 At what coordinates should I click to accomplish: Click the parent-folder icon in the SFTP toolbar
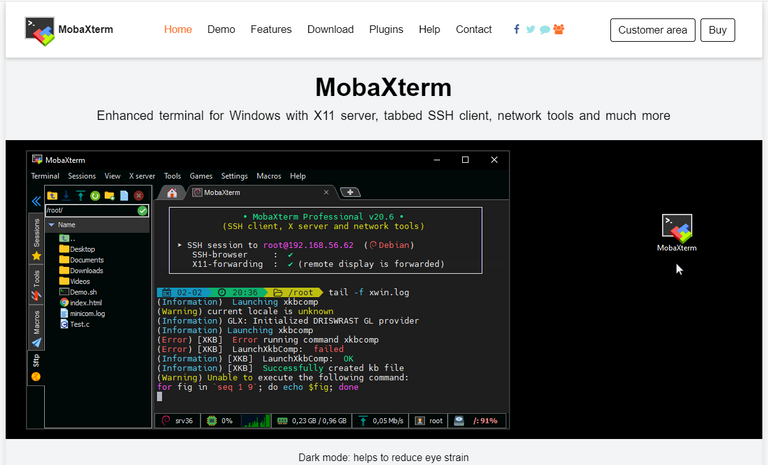[x=52, y=196]
